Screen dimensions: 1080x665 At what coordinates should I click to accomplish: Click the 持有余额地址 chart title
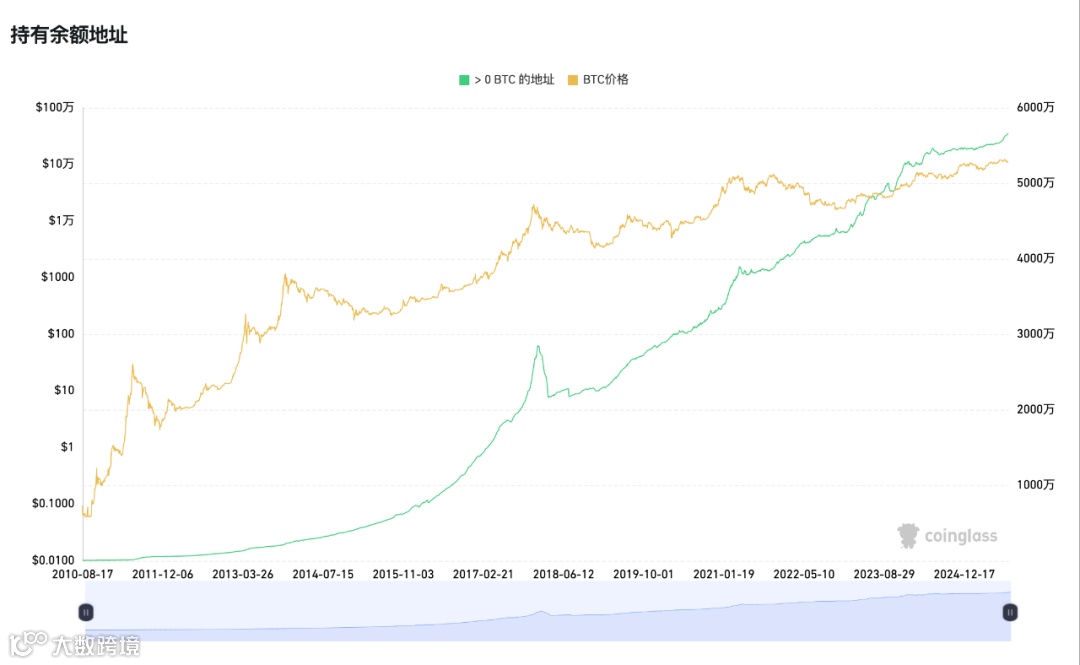69,34
